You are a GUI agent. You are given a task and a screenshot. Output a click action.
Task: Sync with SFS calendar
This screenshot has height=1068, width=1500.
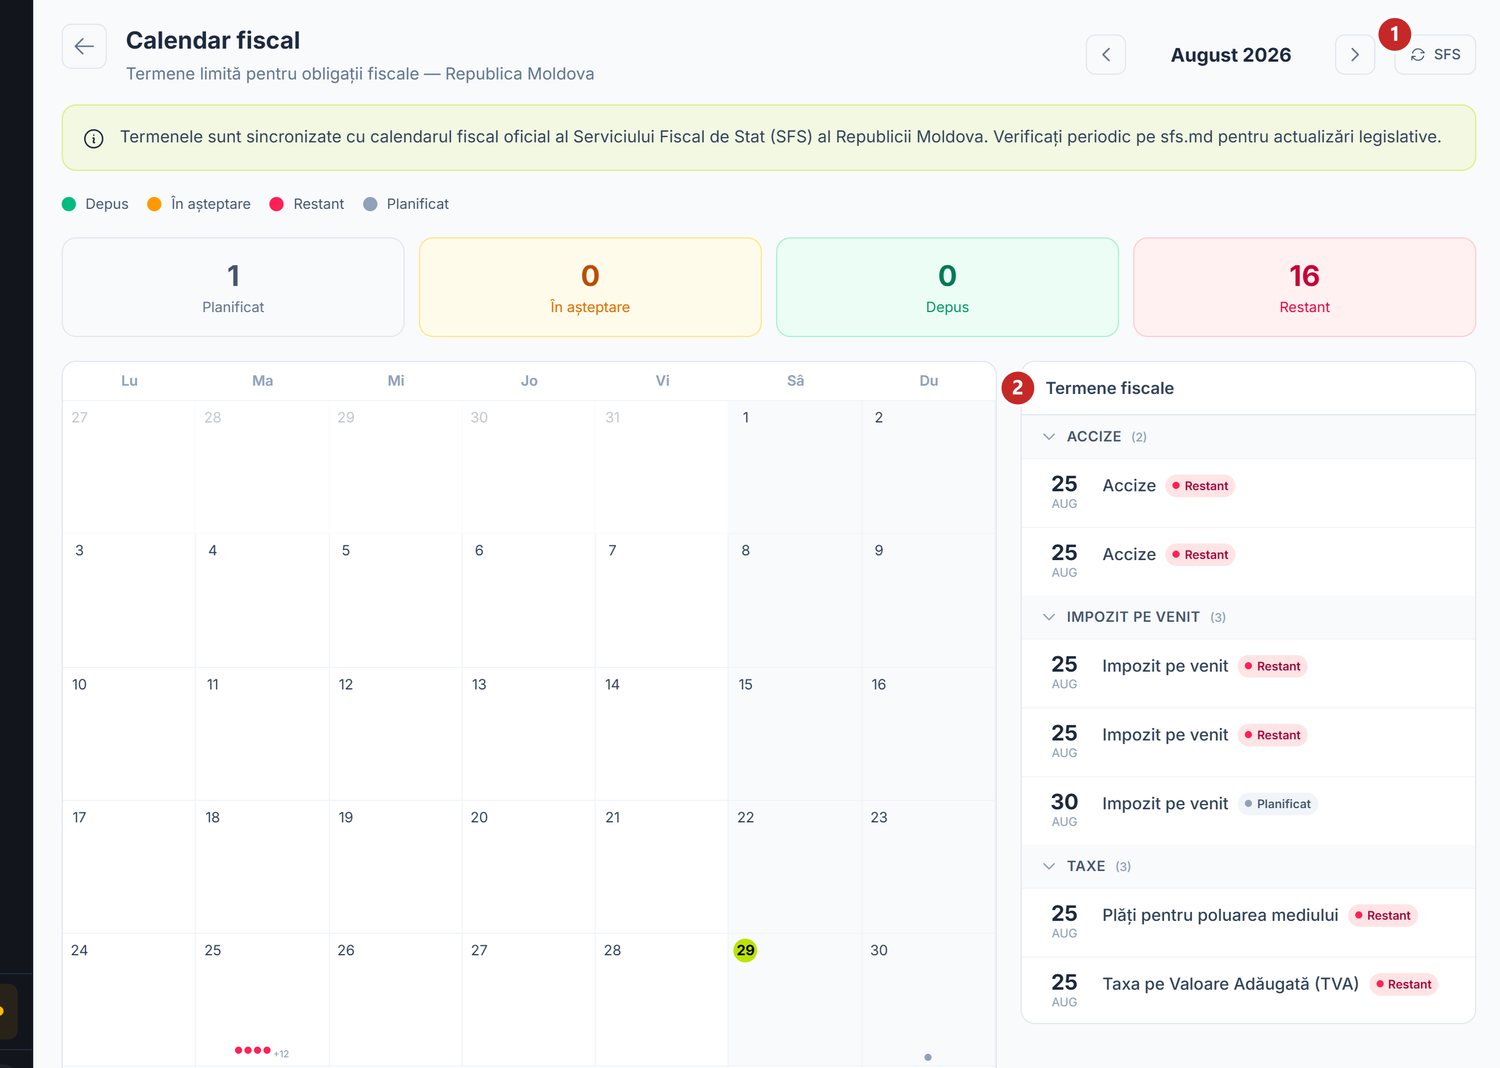(1435, 55)
